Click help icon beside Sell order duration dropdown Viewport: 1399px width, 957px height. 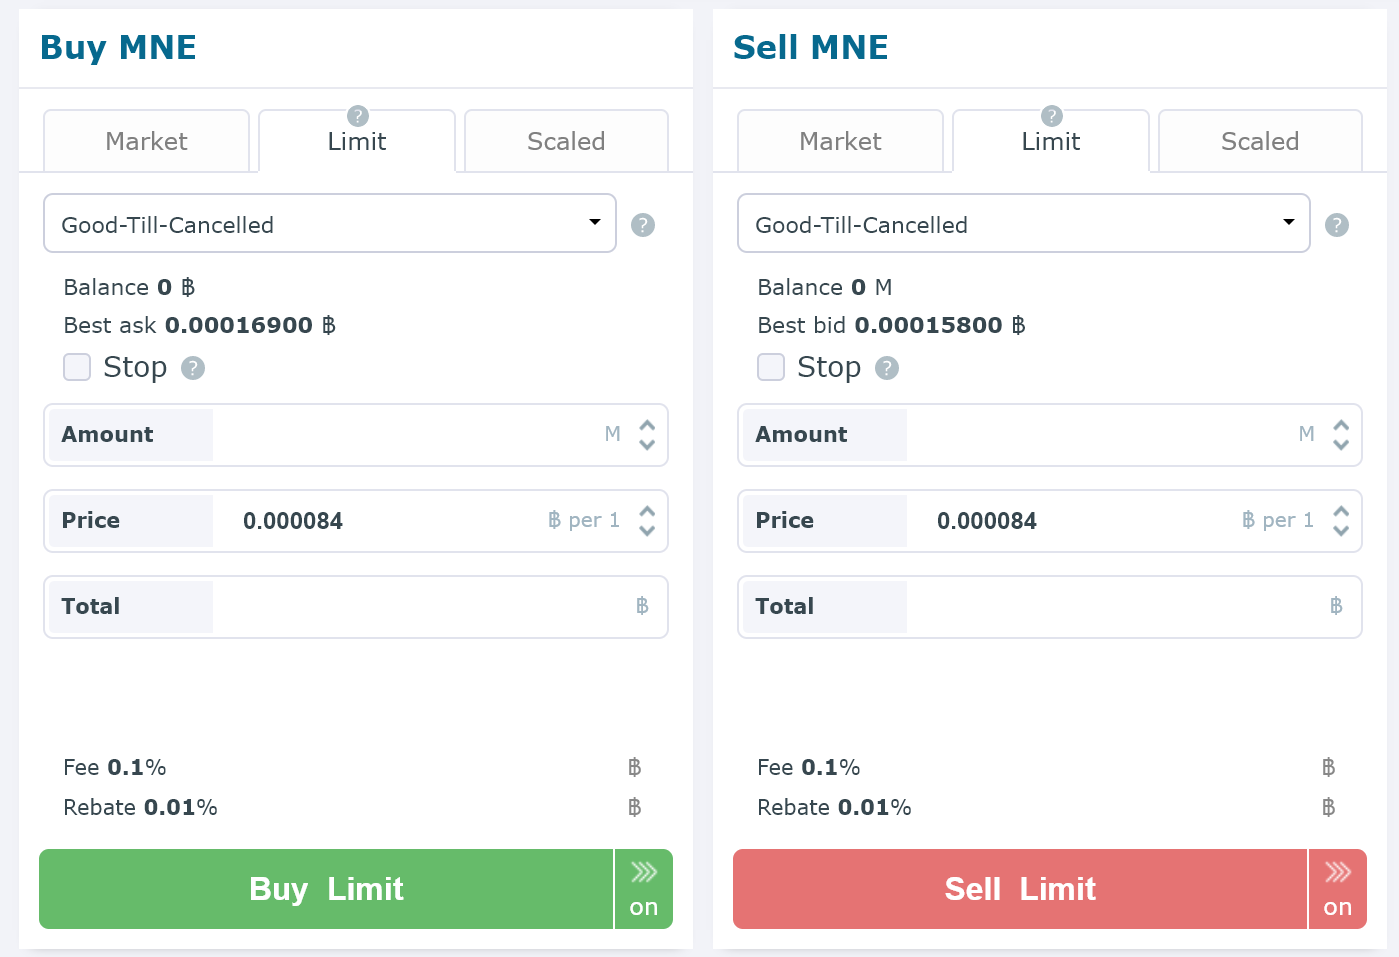click(x=1337, y=225)
